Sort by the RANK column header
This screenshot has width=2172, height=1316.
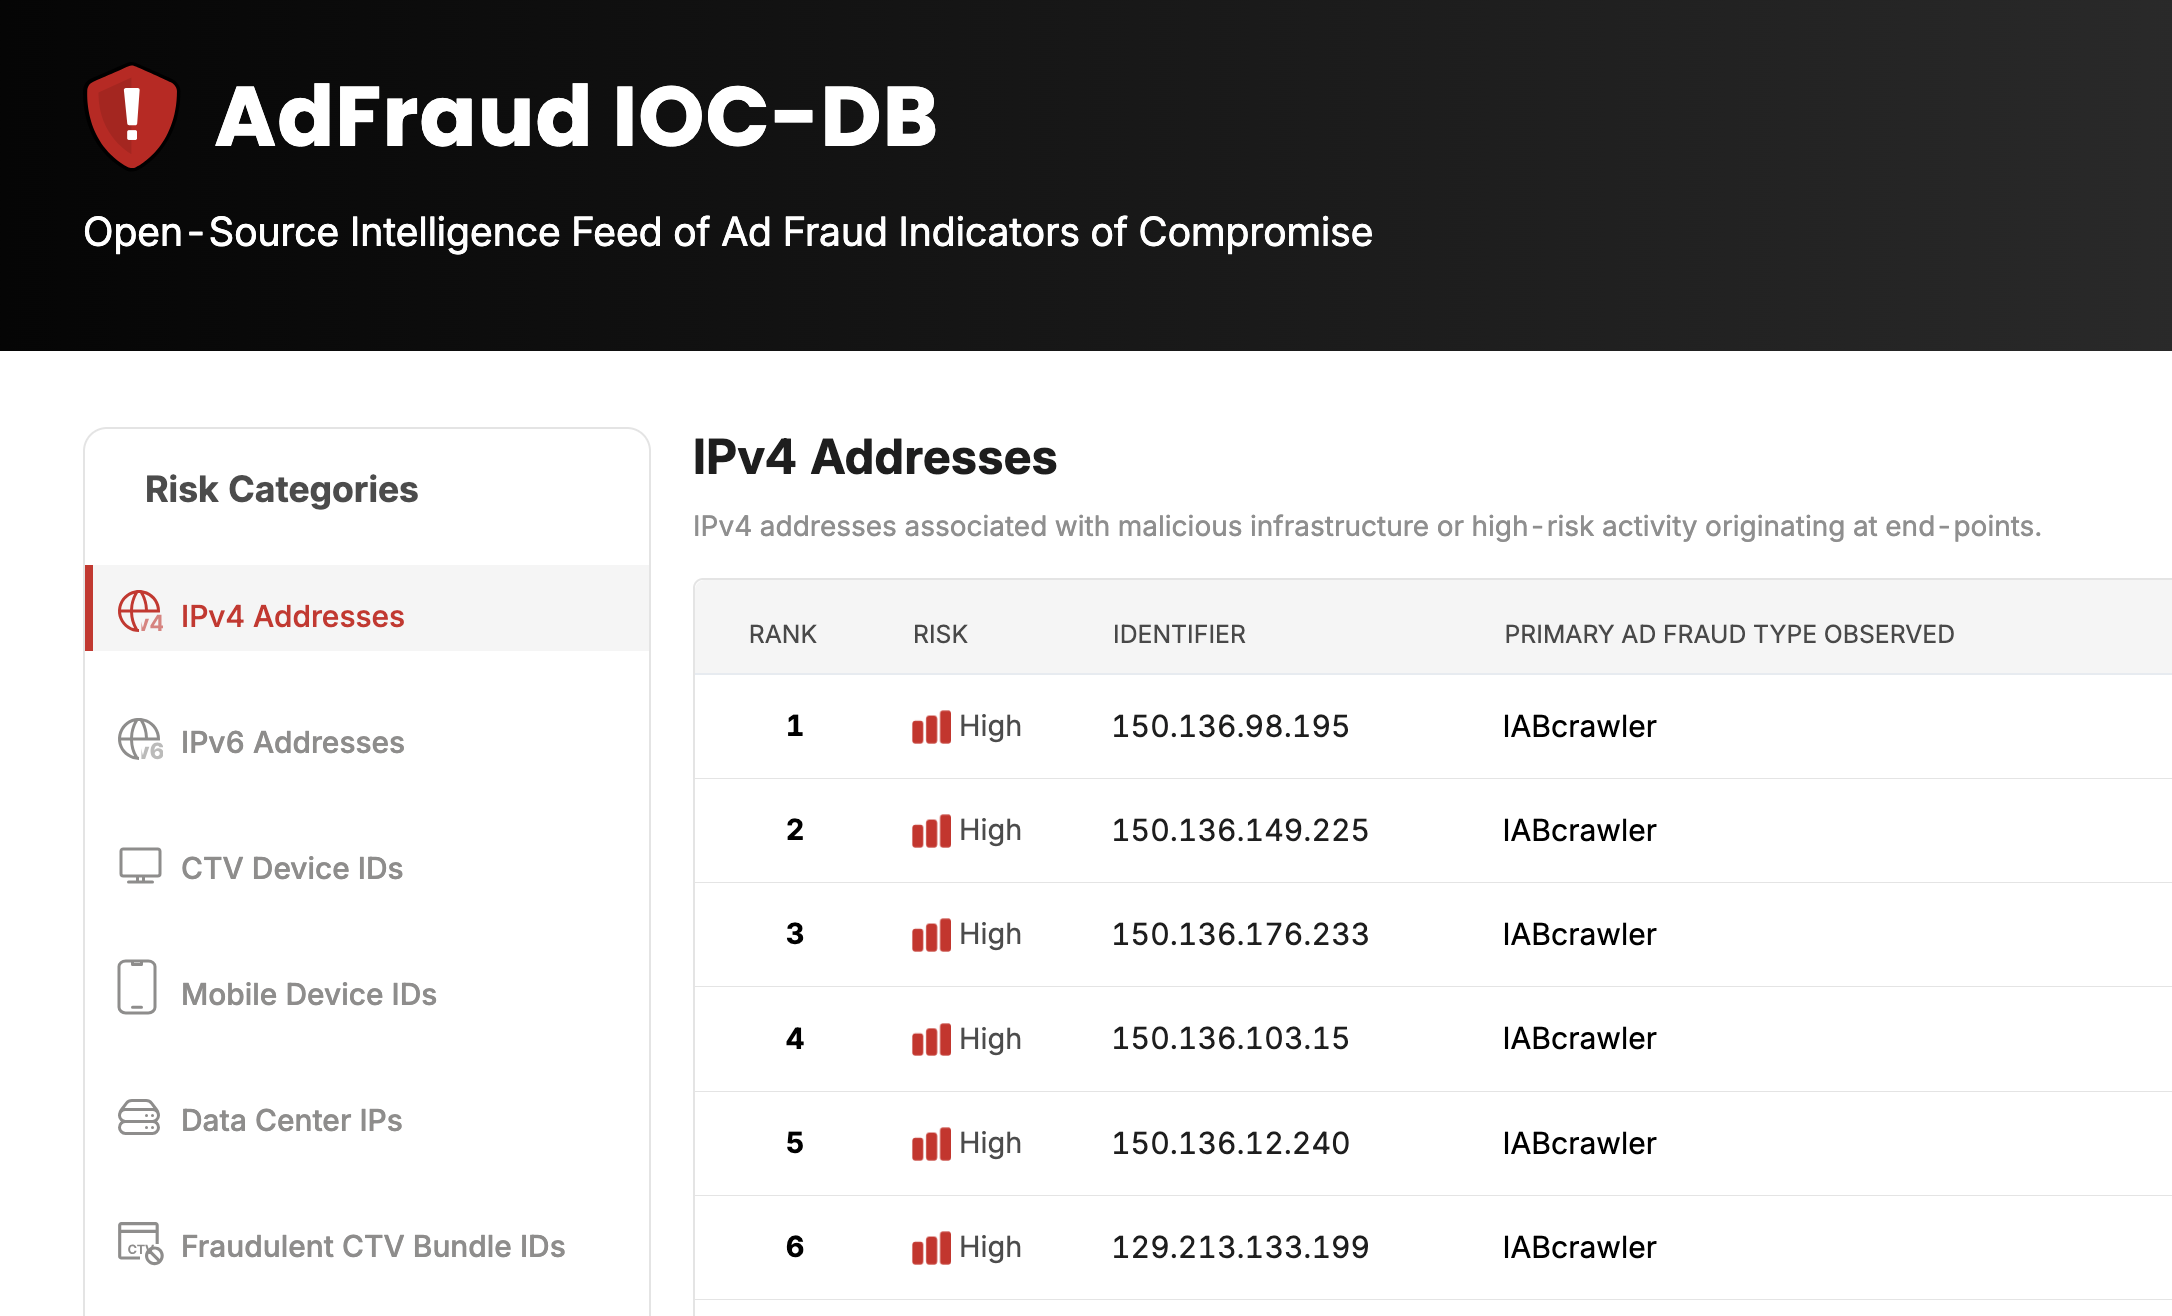[x=781, y=634]
